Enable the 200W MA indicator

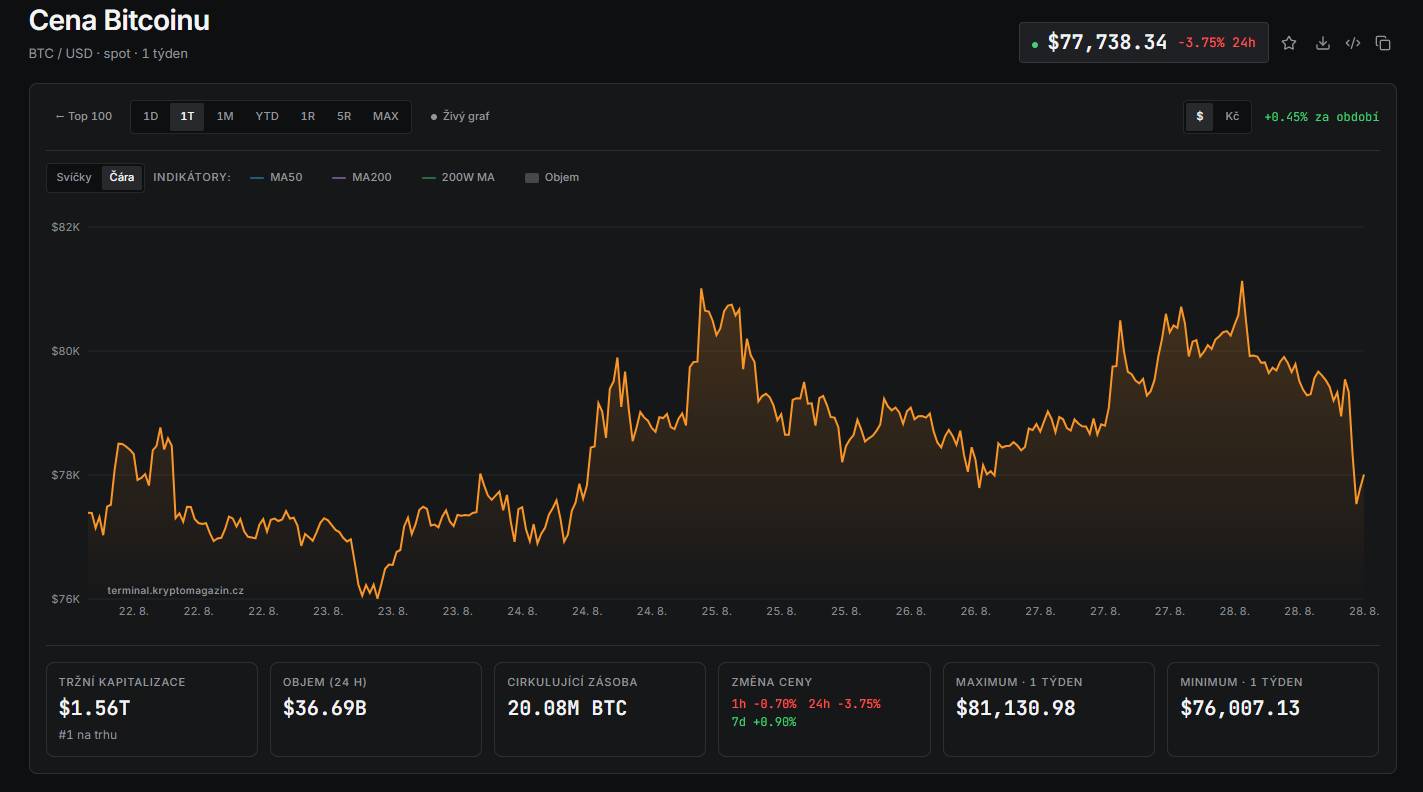[458, 177]
